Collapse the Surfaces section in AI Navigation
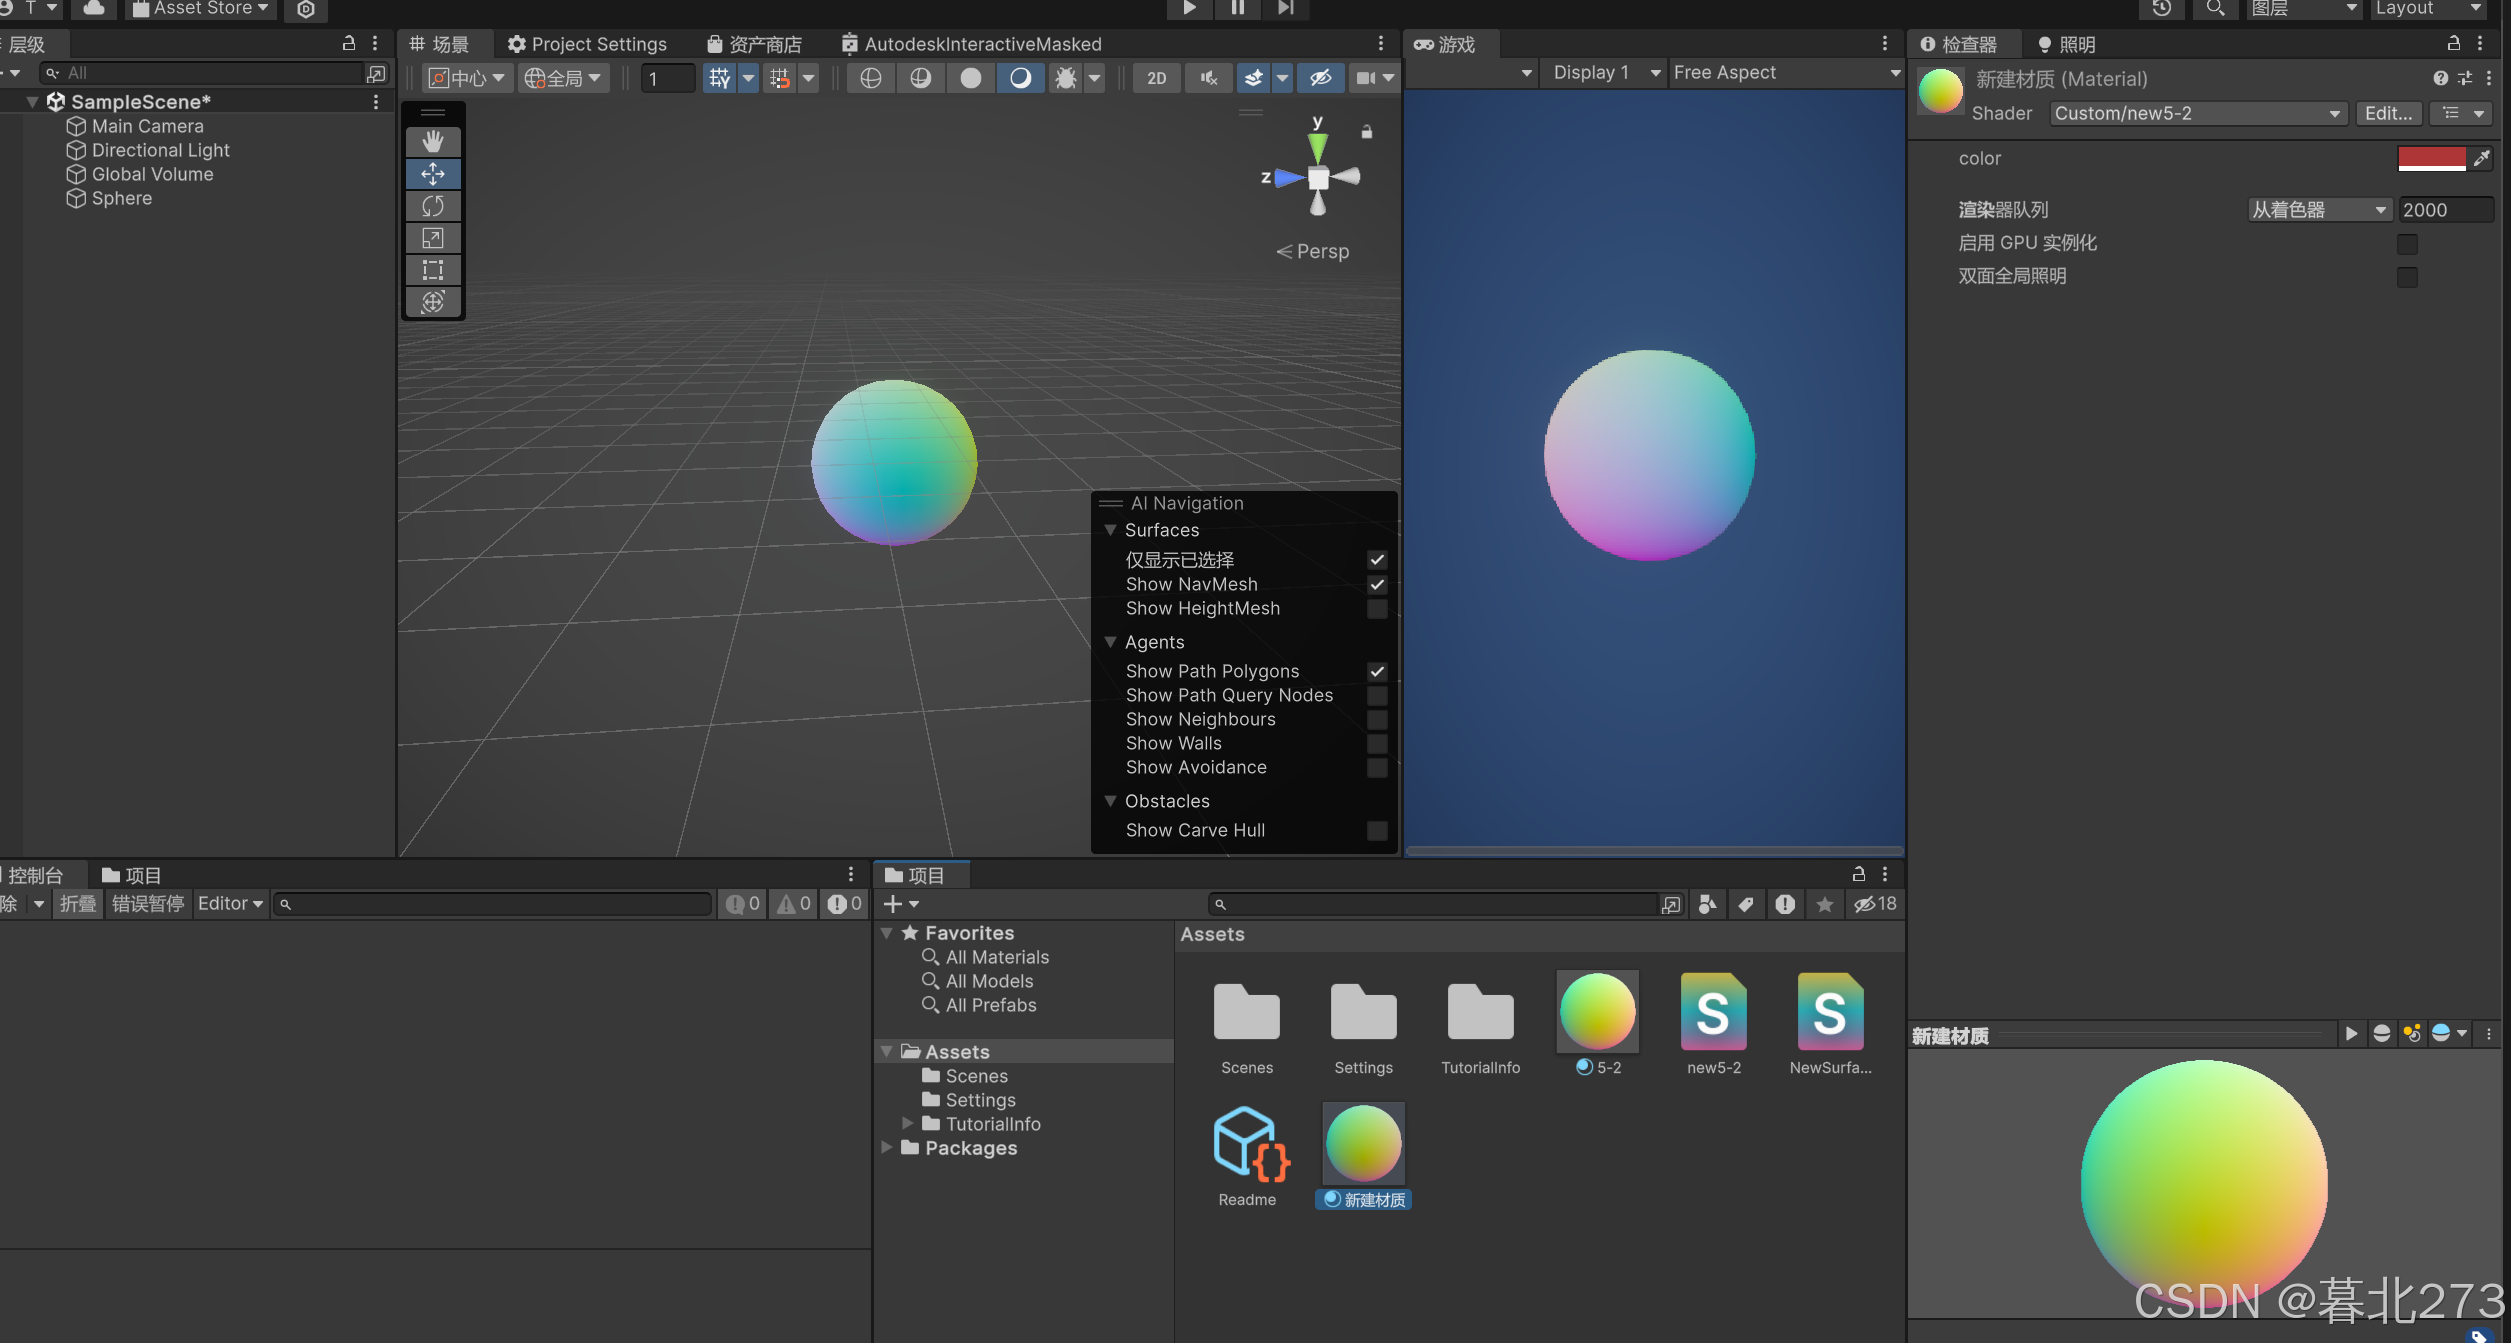The height and width of the screenshot is (1343, 2511). (x=1111, y=530)
